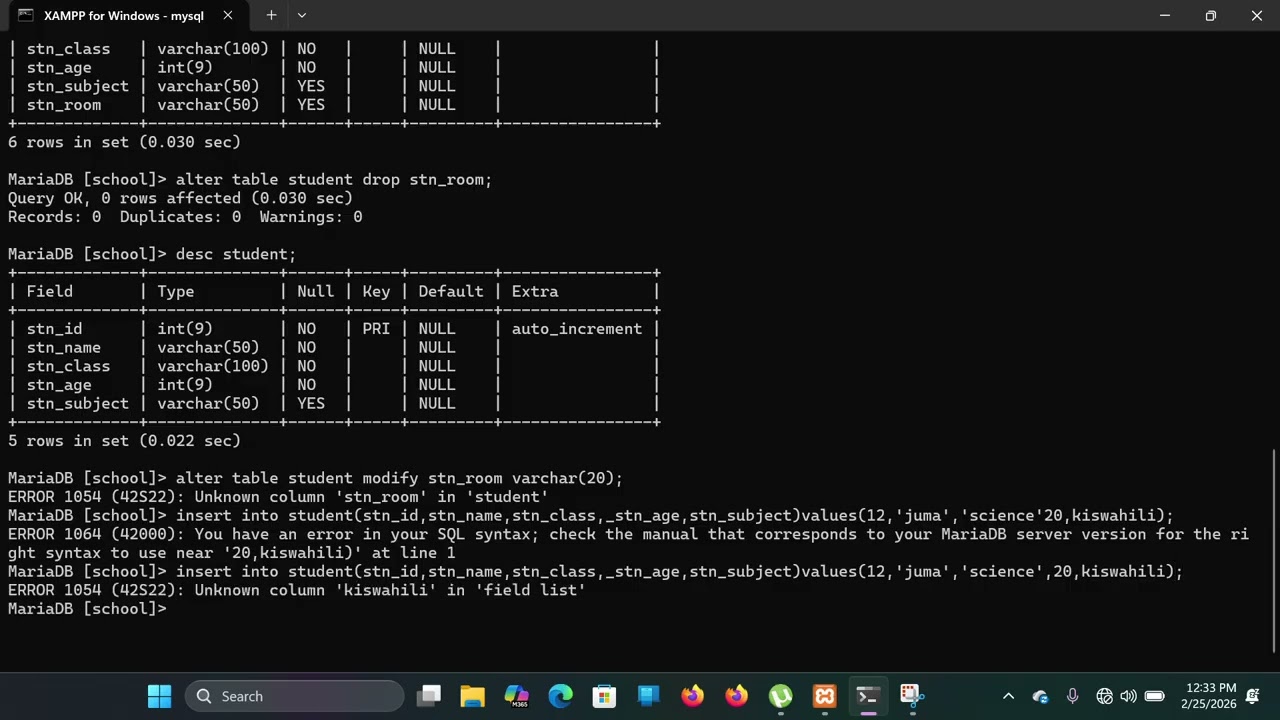Launch Microsoft 365 Copilot from taskbar
Viewport: 1280px width, 720px height.
coord(517,696)
